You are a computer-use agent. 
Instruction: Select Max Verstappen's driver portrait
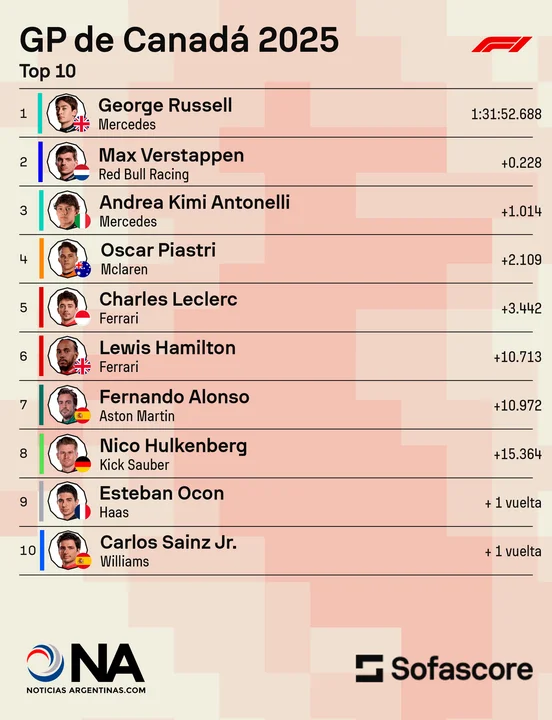tap(67, 162)
